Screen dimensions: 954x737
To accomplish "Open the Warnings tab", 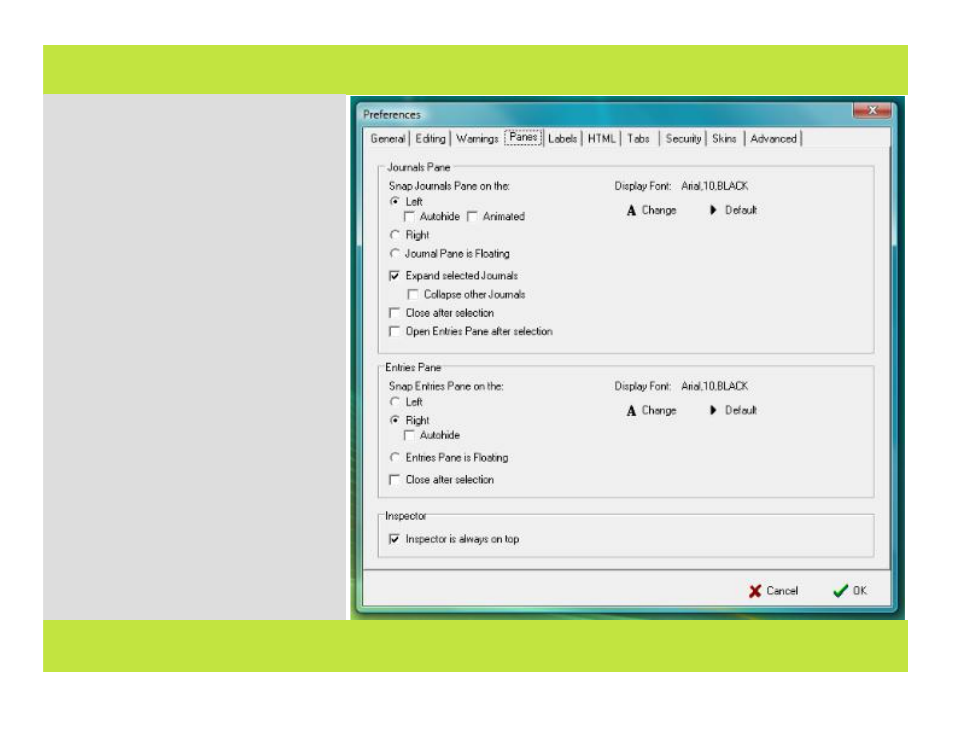I will coord(477,139).
